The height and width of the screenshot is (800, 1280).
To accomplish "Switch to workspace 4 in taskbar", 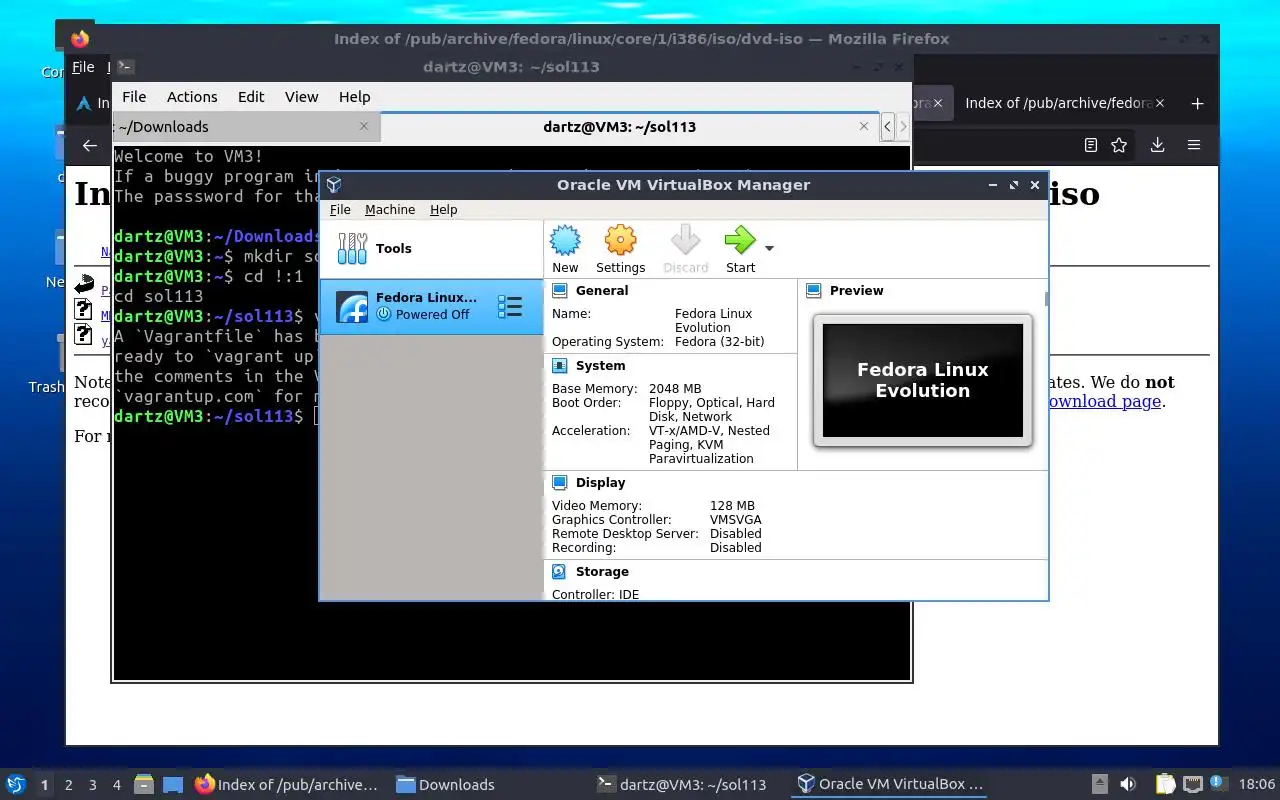I will coord(117,785).
